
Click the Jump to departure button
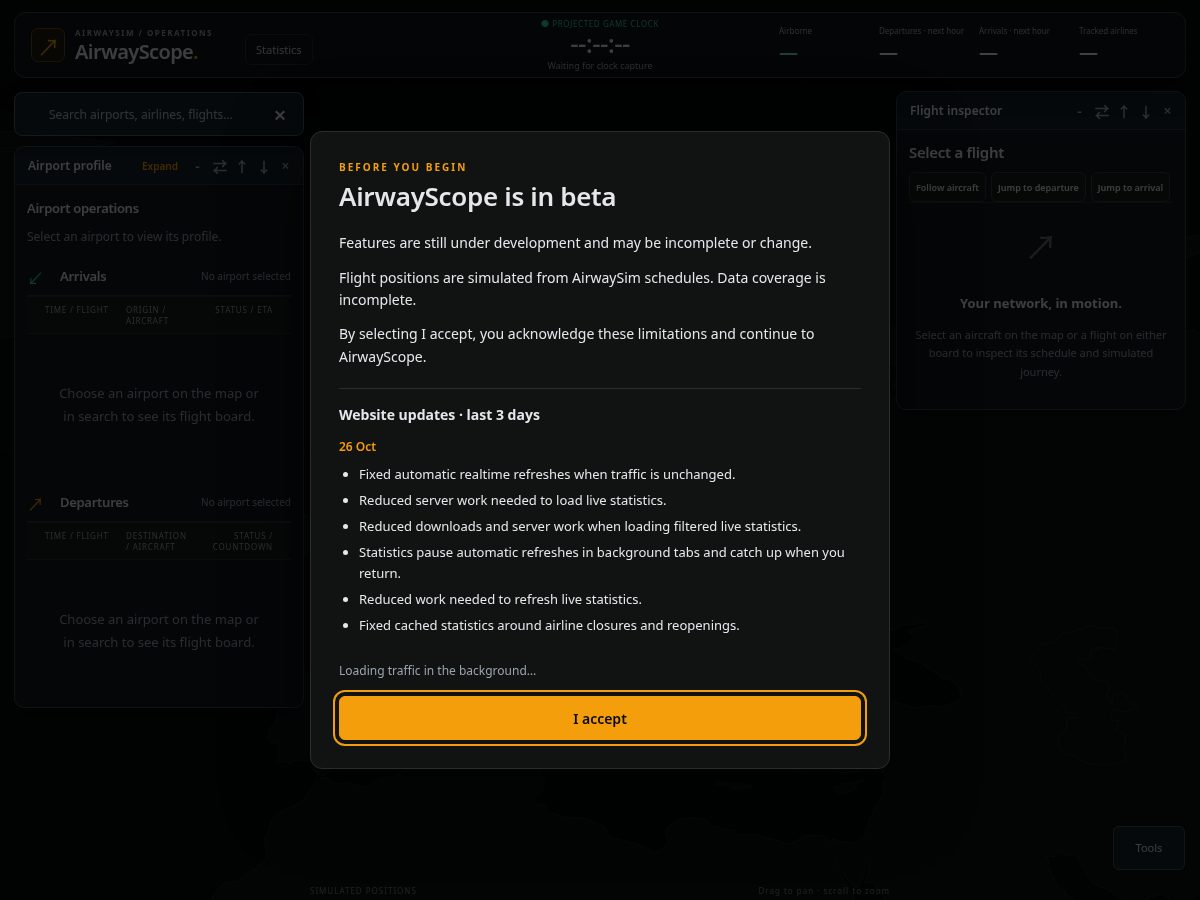click(1038, 187)
